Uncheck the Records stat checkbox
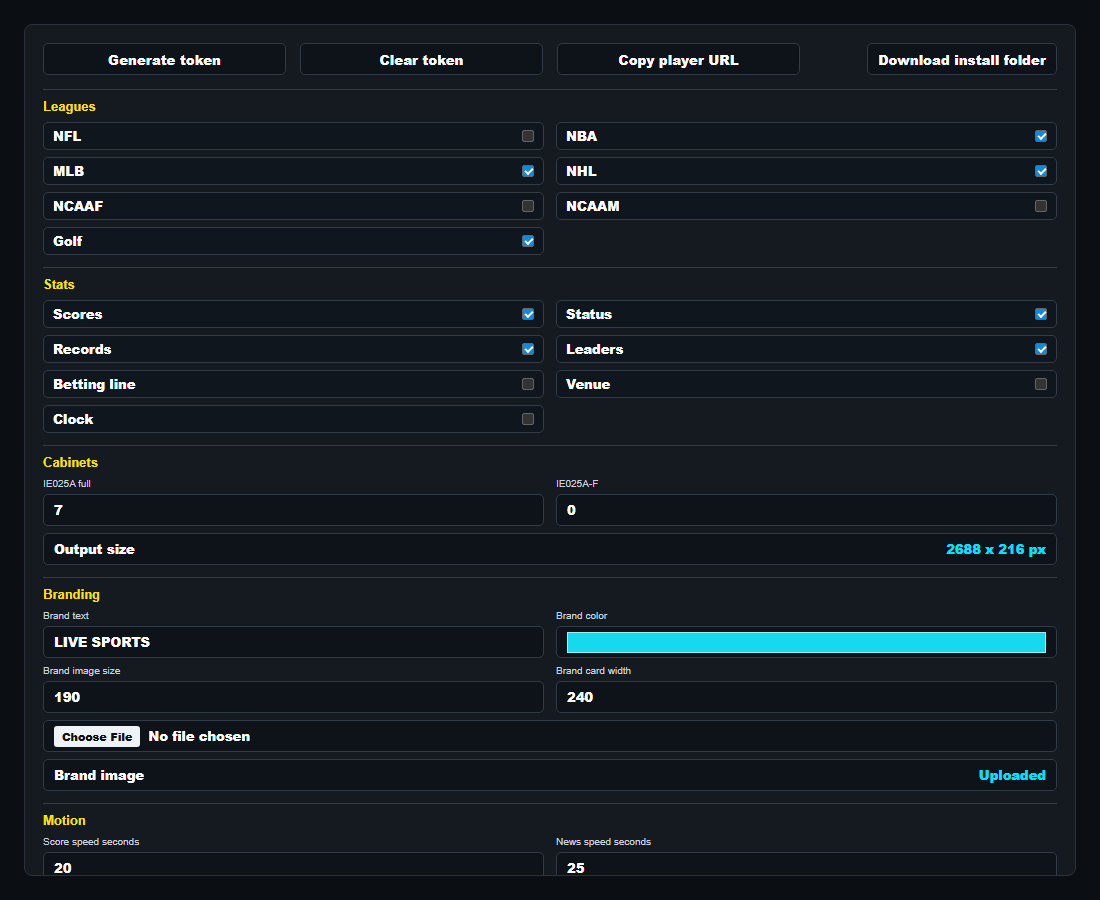 click(x=528, y=349)
